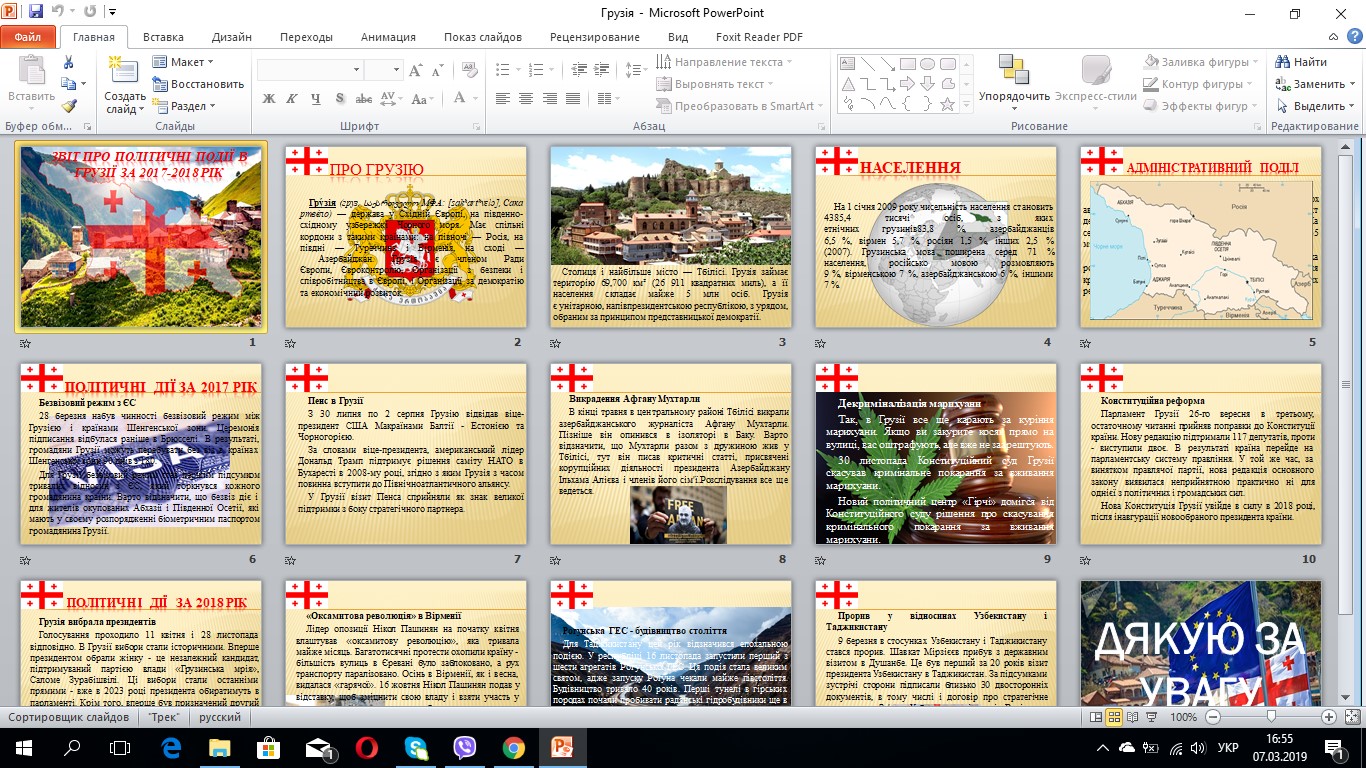Open the font size combo box
Image resolution: width=1366 pixels, height=768 pixels.
tap(383, 70)
